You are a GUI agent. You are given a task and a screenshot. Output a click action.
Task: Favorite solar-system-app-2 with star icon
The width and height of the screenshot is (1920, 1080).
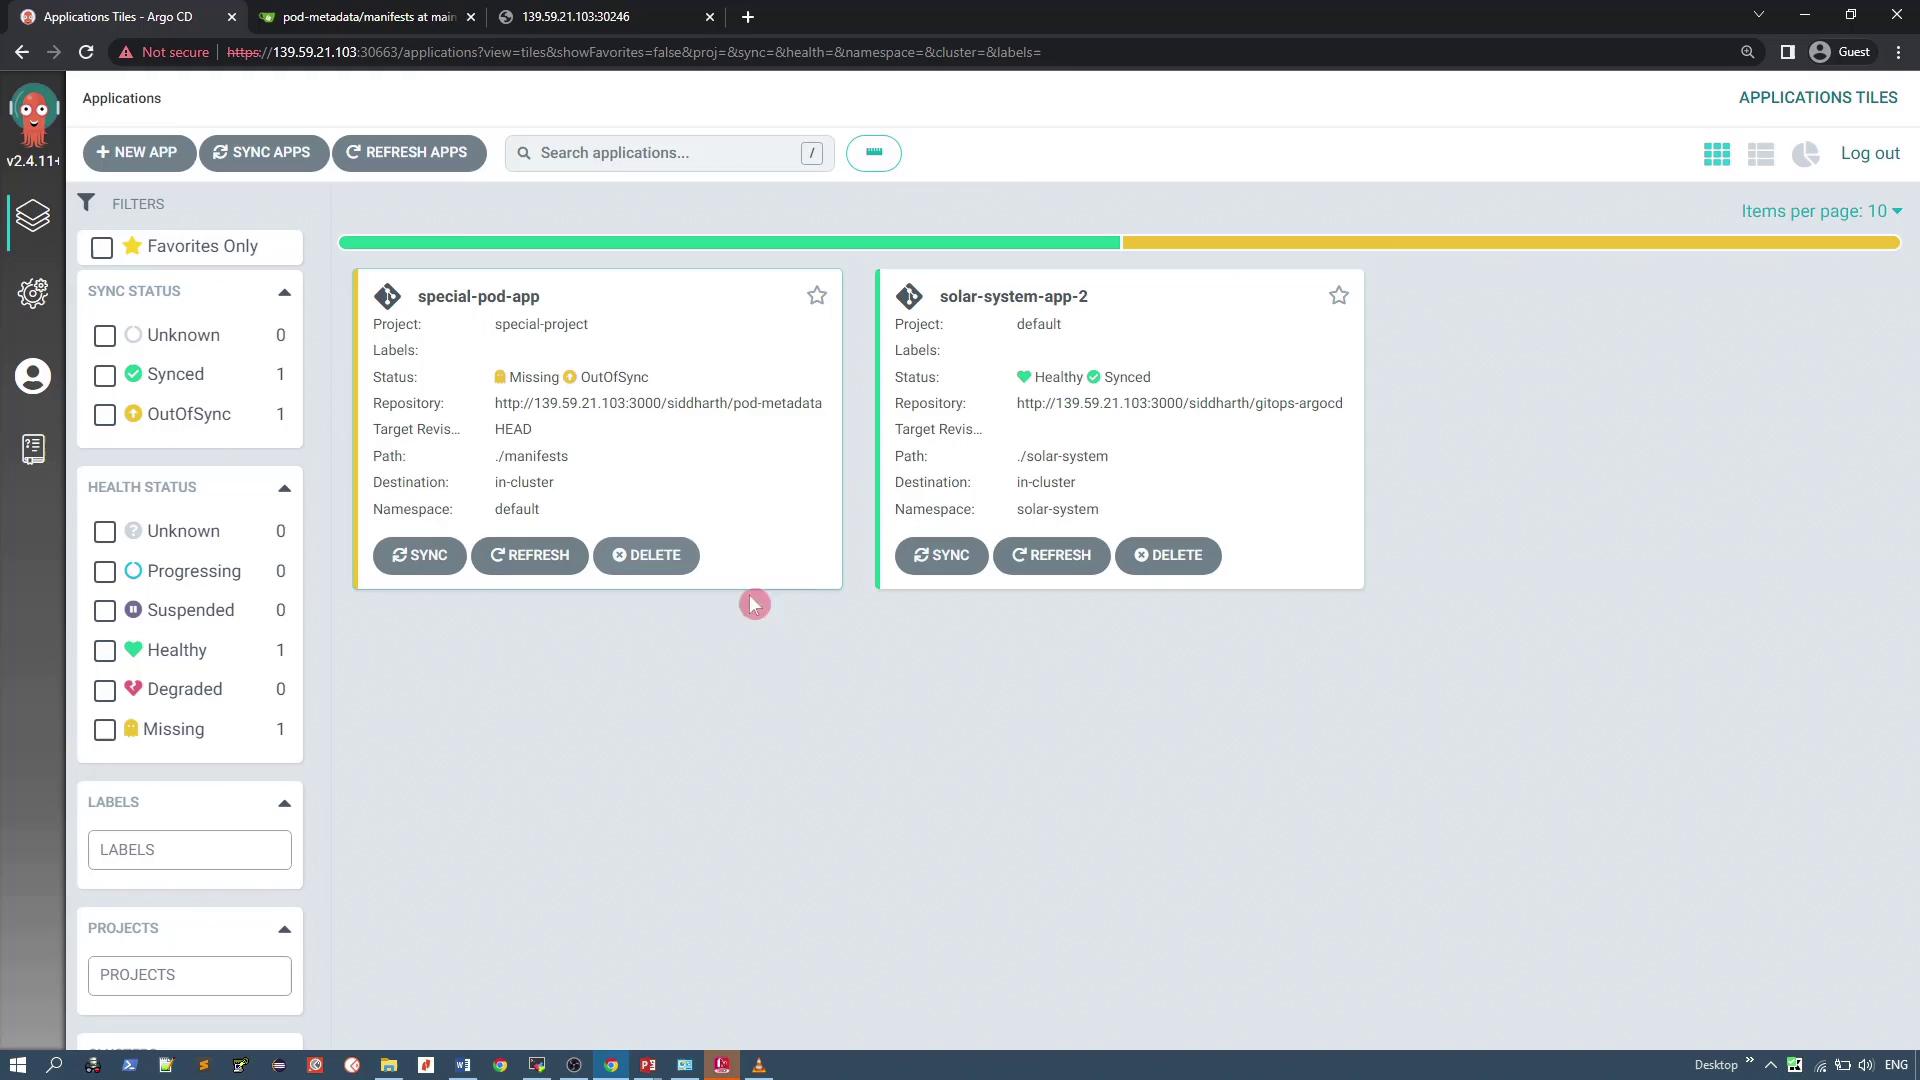[1338, 295]
